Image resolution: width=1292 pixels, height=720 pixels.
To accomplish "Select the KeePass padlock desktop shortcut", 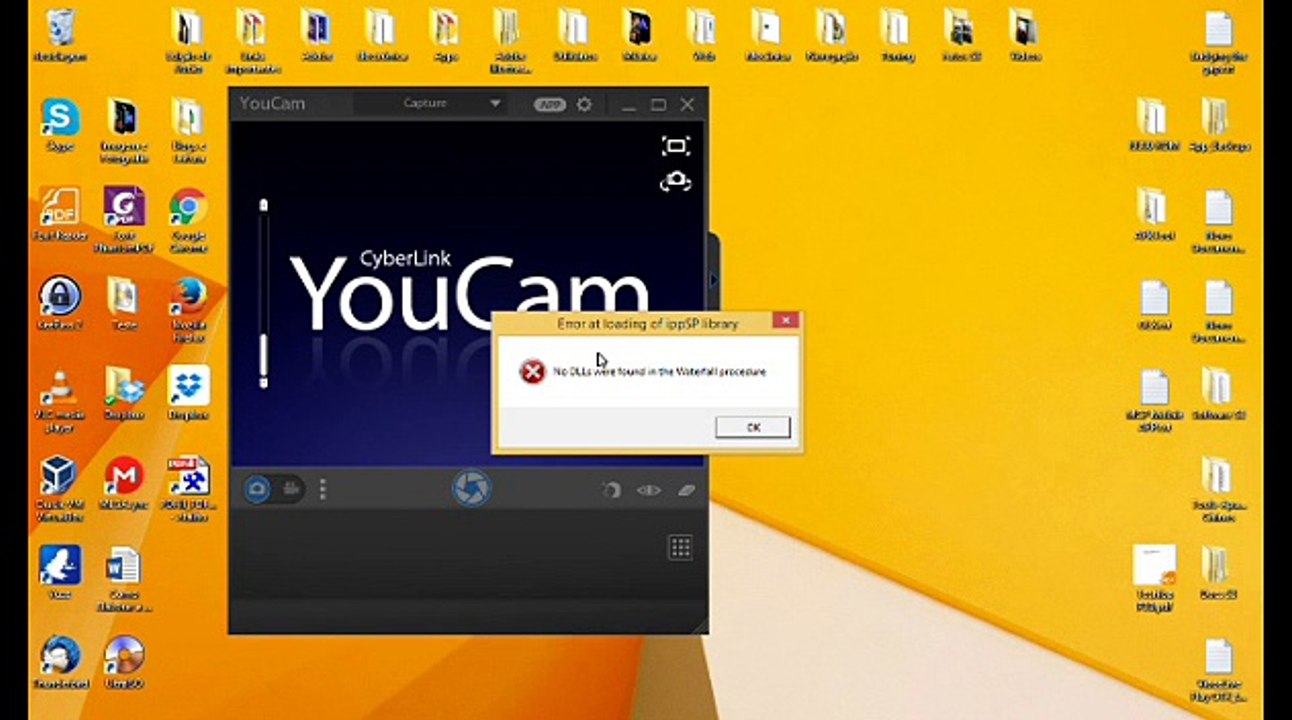I will tap(60, 304).
